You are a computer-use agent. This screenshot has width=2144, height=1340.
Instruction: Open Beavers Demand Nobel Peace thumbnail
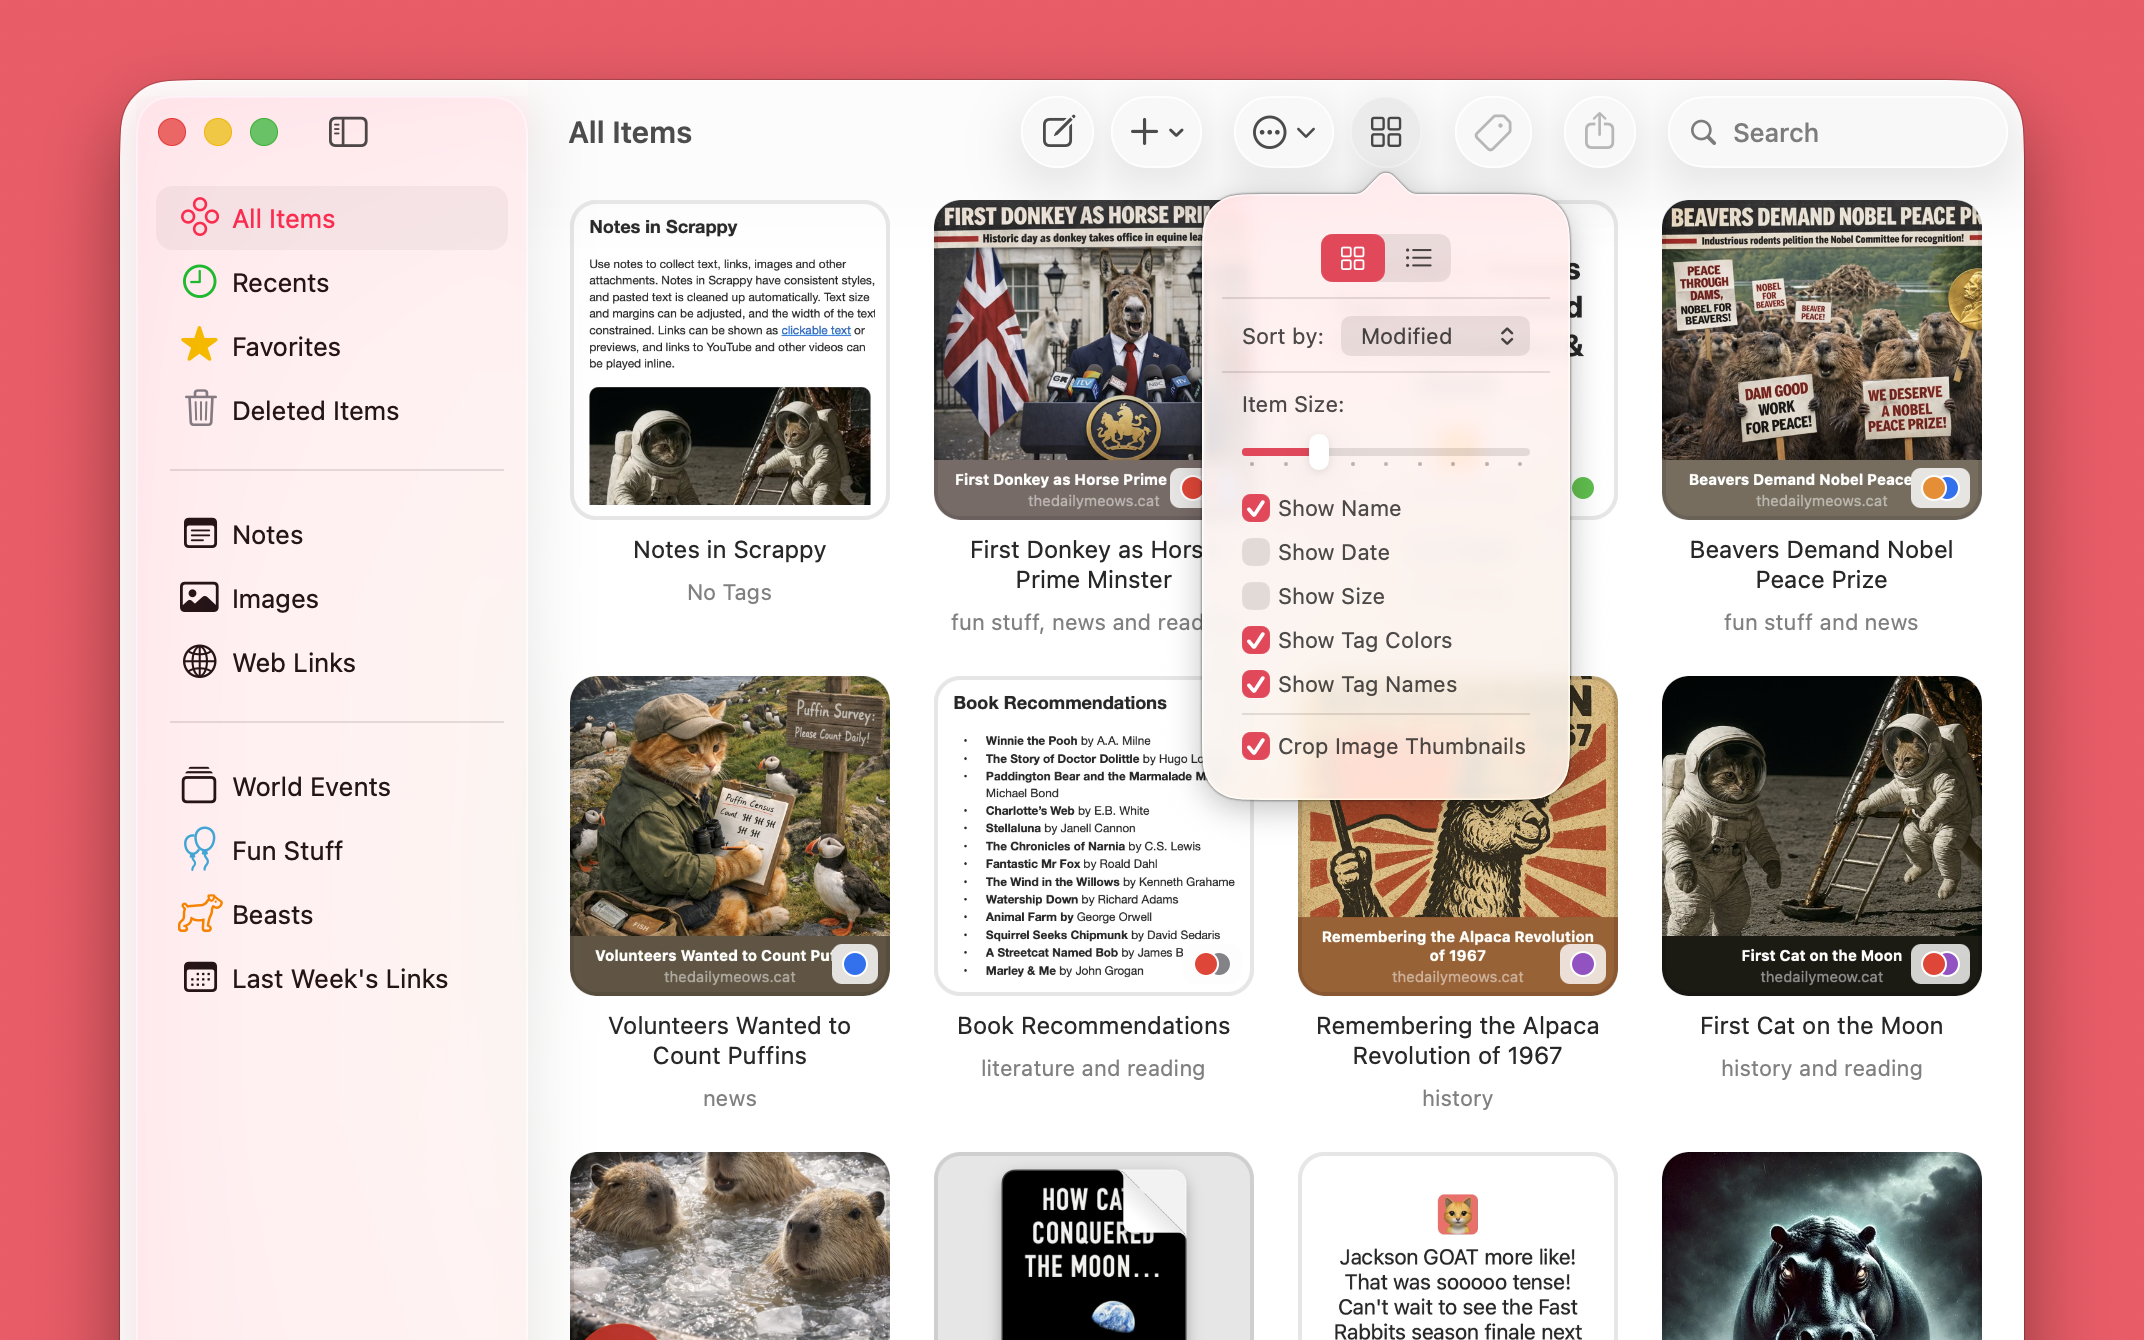(1822, 360)
